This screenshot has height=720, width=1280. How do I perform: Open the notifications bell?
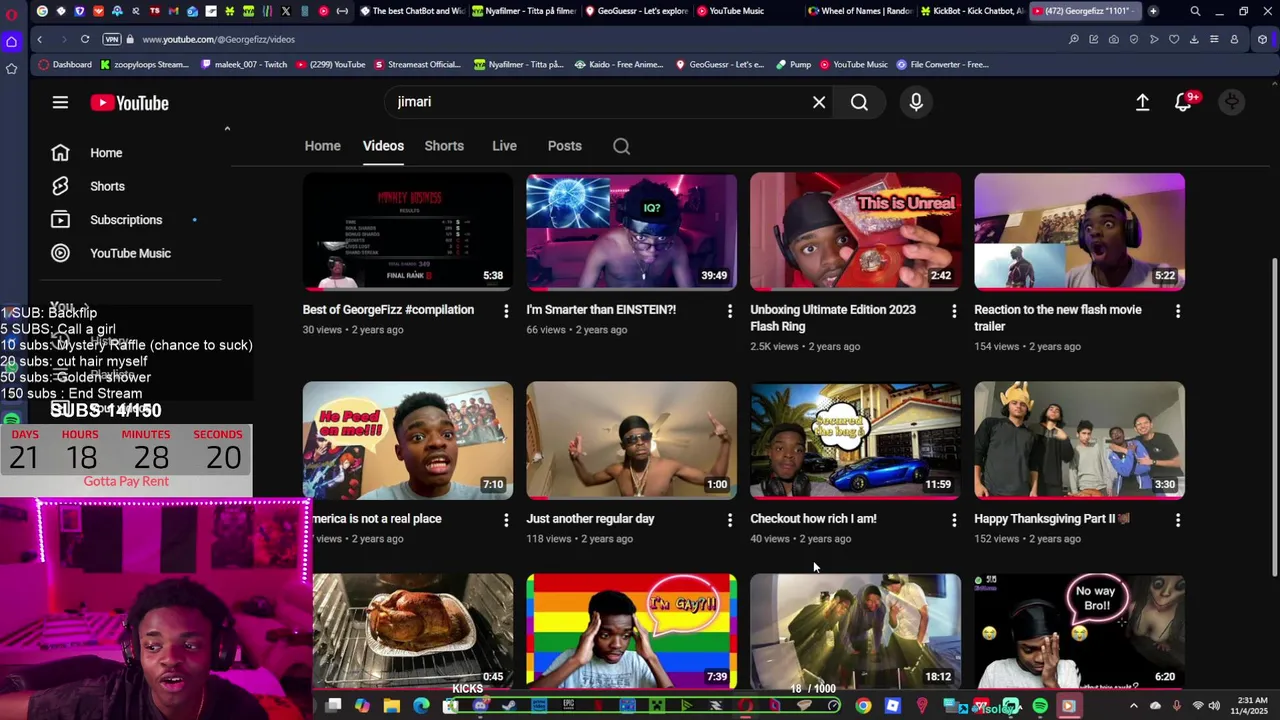[1183, 102]
